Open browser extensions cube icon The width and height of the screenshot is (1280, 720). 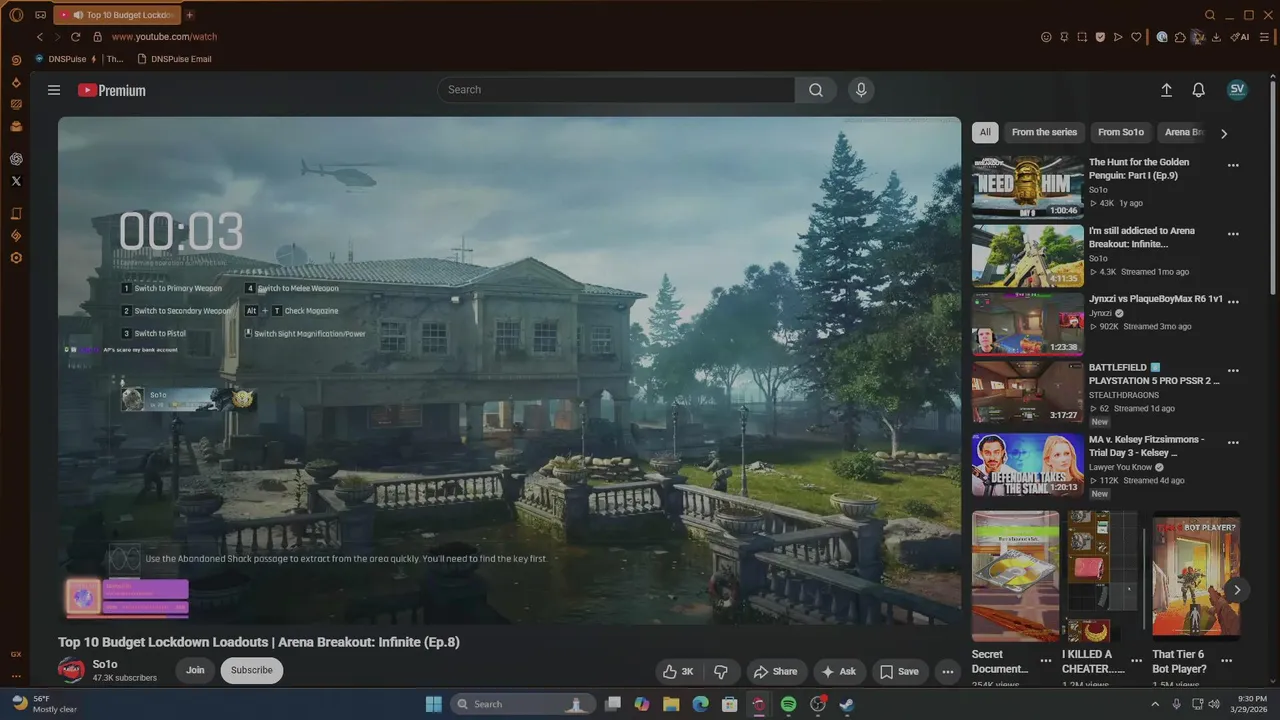(1180, 37)
